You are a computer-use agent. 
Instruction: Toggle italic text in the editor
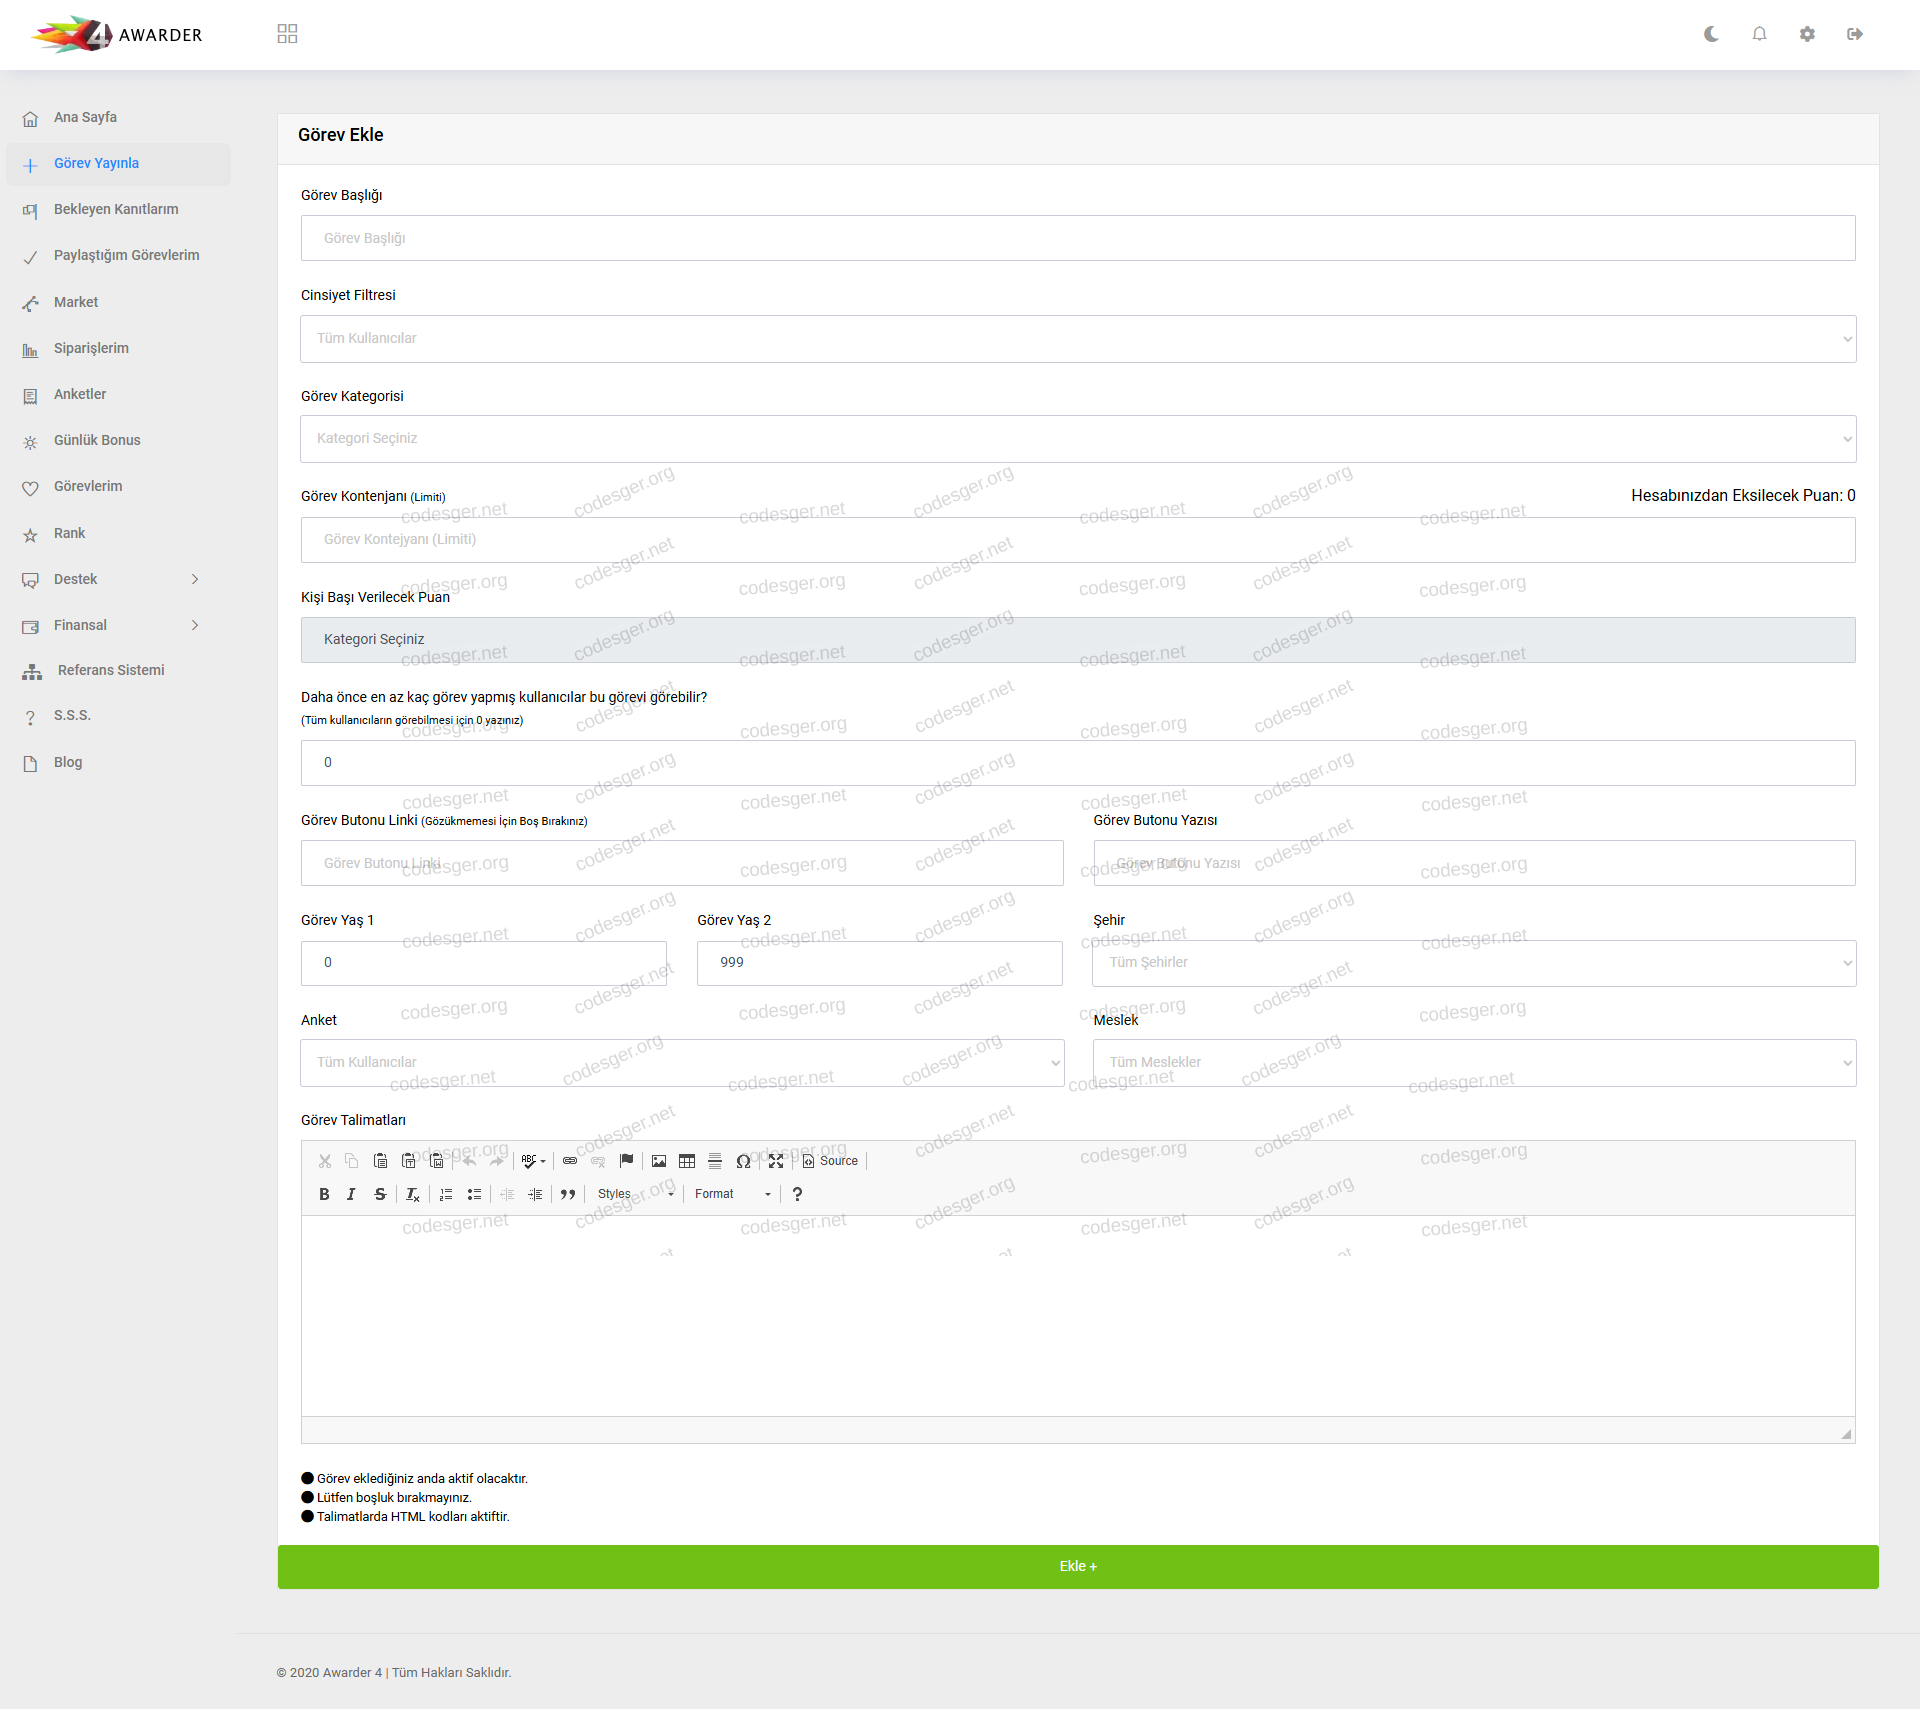351,1194
